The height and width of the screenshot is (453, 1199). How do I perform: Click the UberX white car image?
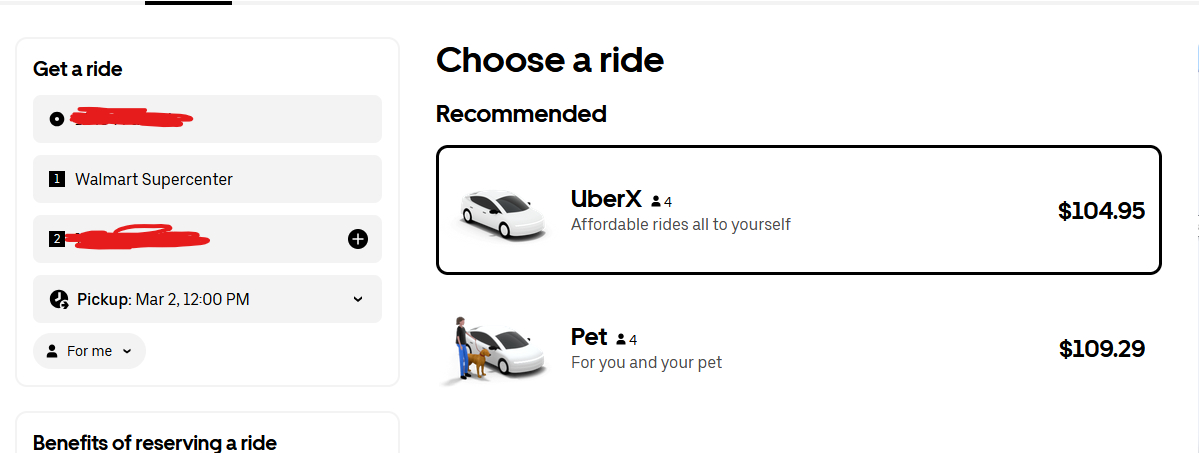[x=503, y=213]
